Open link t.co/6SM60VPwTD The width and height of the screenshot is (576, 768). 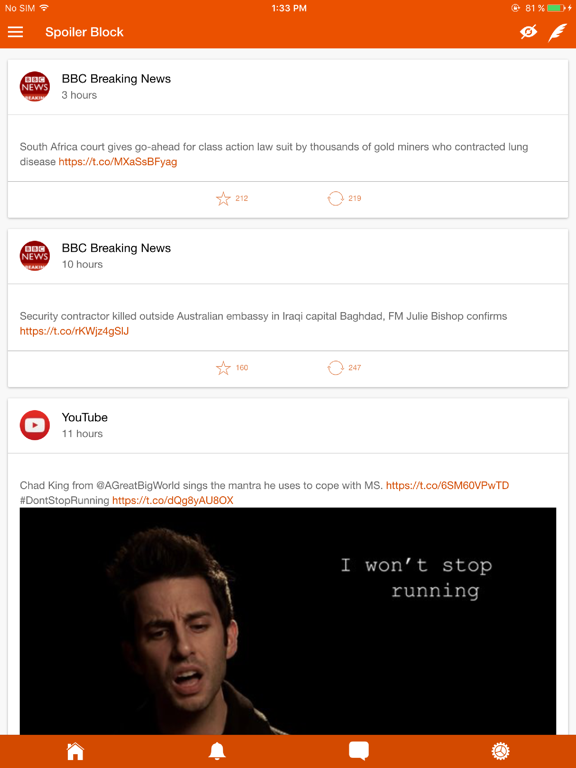click(447, 485)
